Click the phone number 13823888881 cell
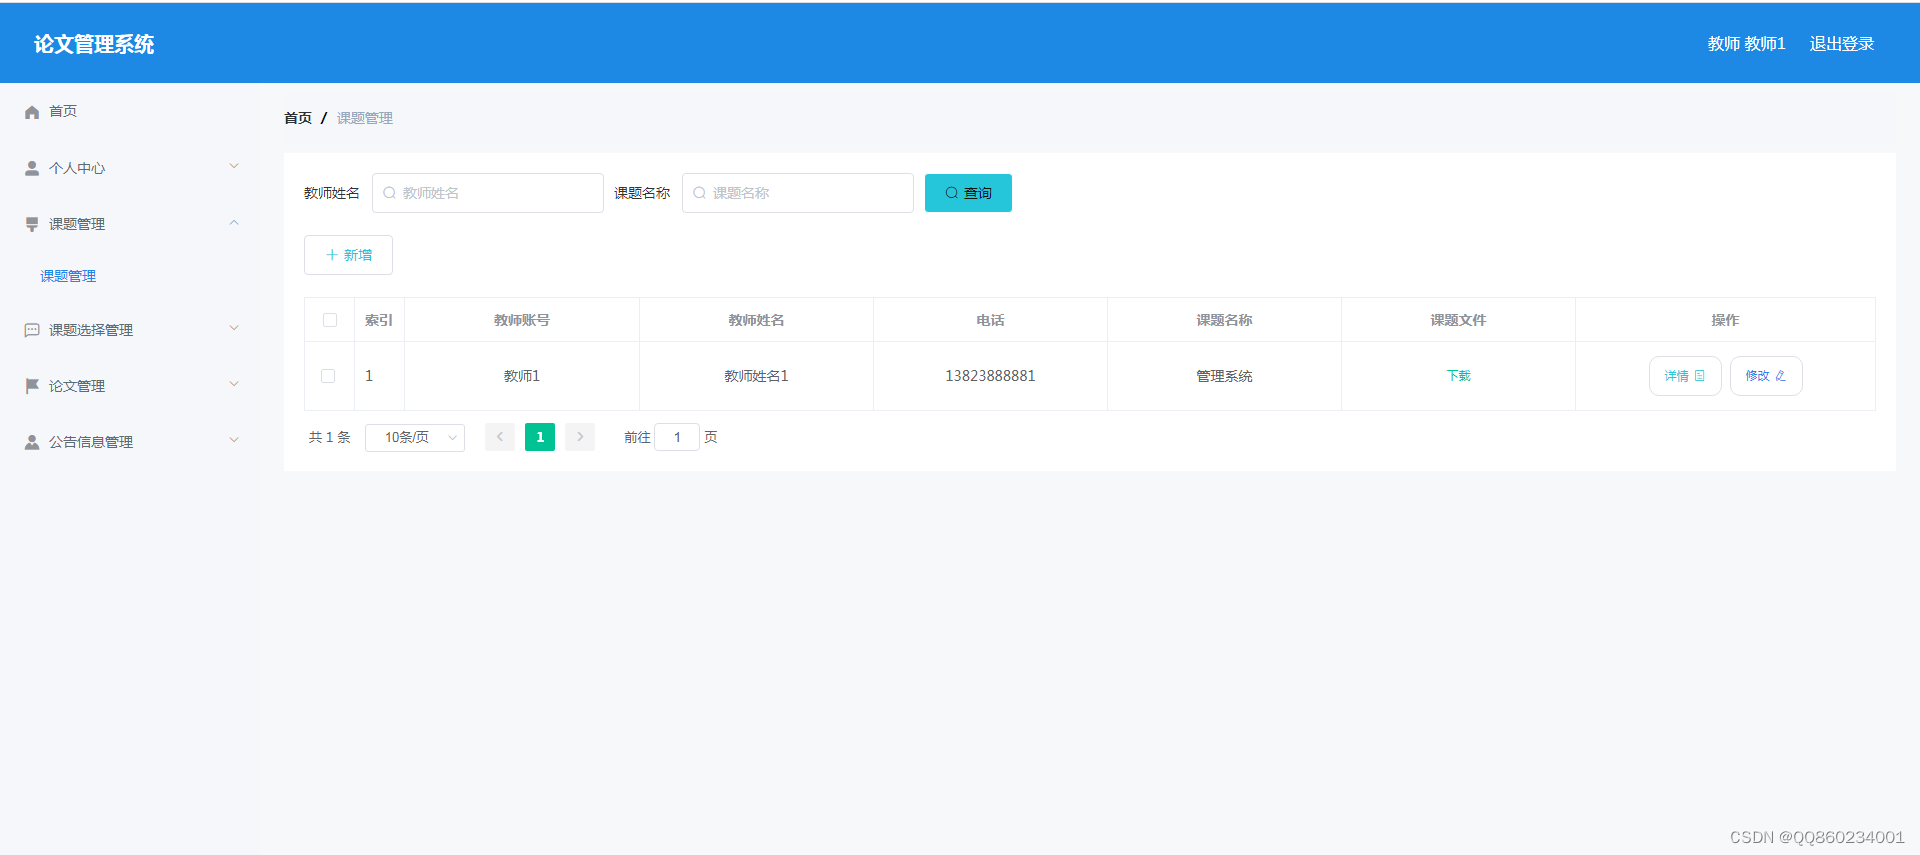This screenshot has width=1920, height=855. [x=990, y=376]
